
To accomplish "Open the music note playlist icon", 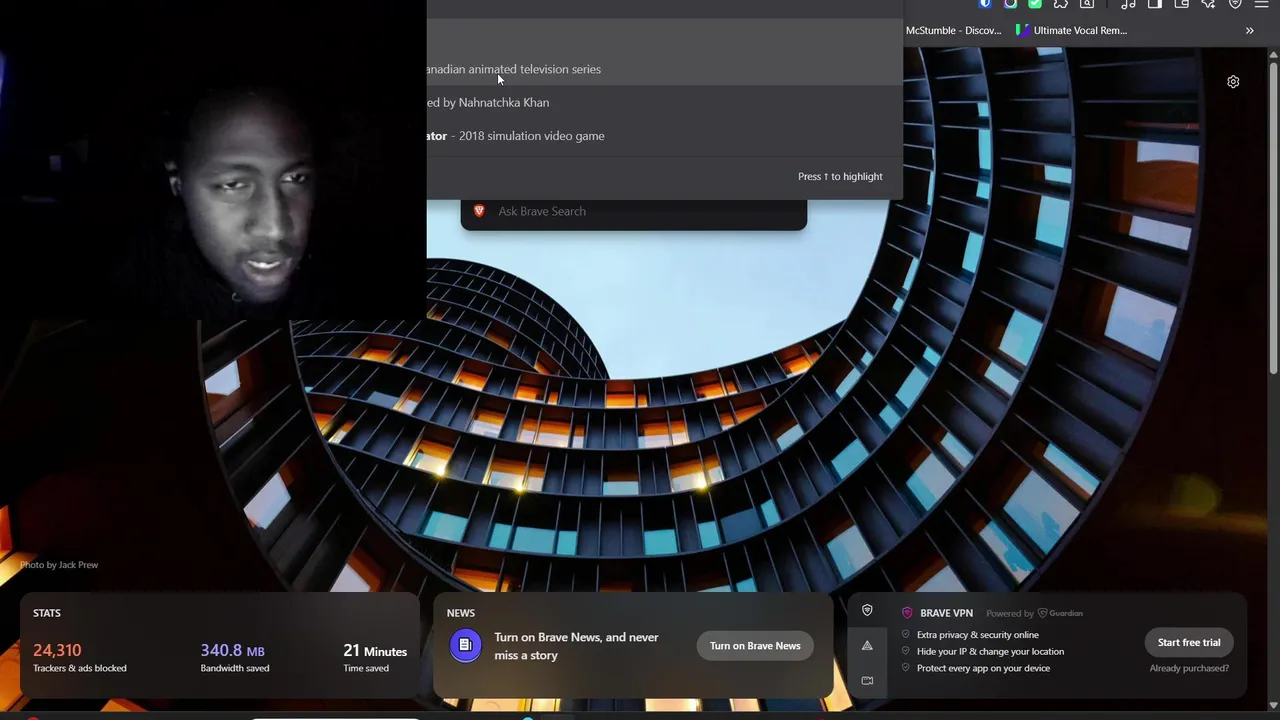I will point(1129,4).
